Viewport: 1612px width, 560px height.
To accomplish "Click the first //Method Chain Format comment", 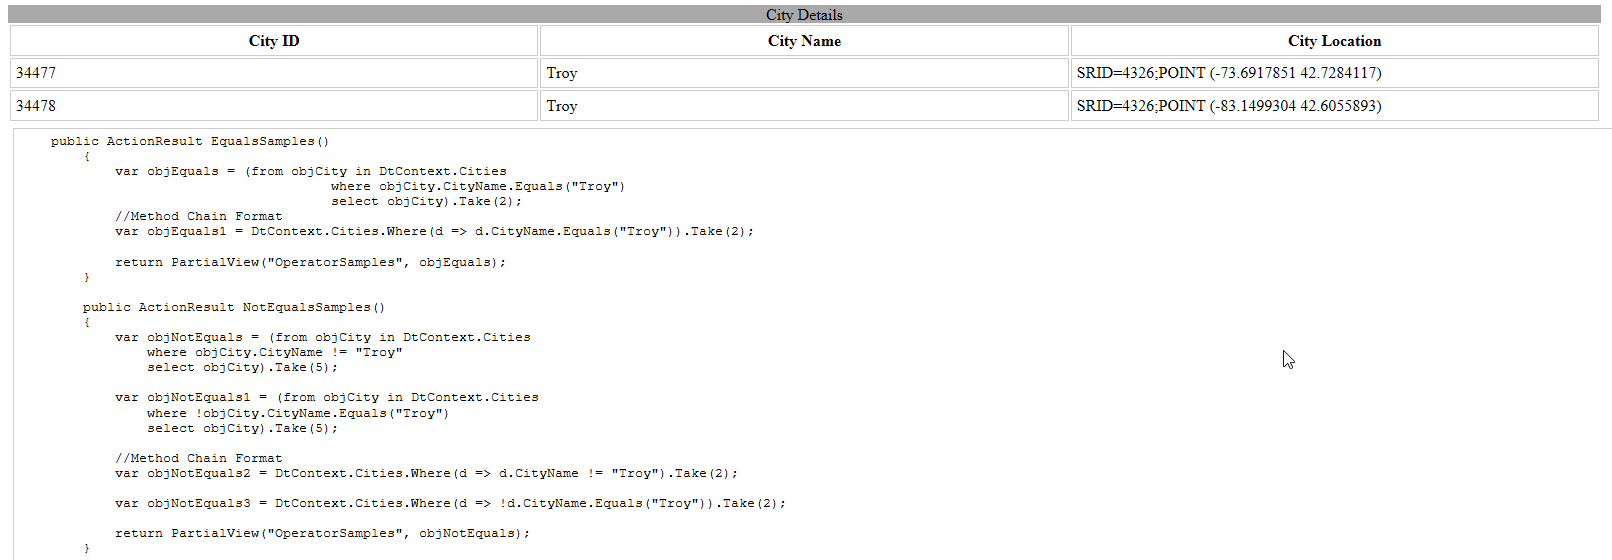I will click(199, 217).
